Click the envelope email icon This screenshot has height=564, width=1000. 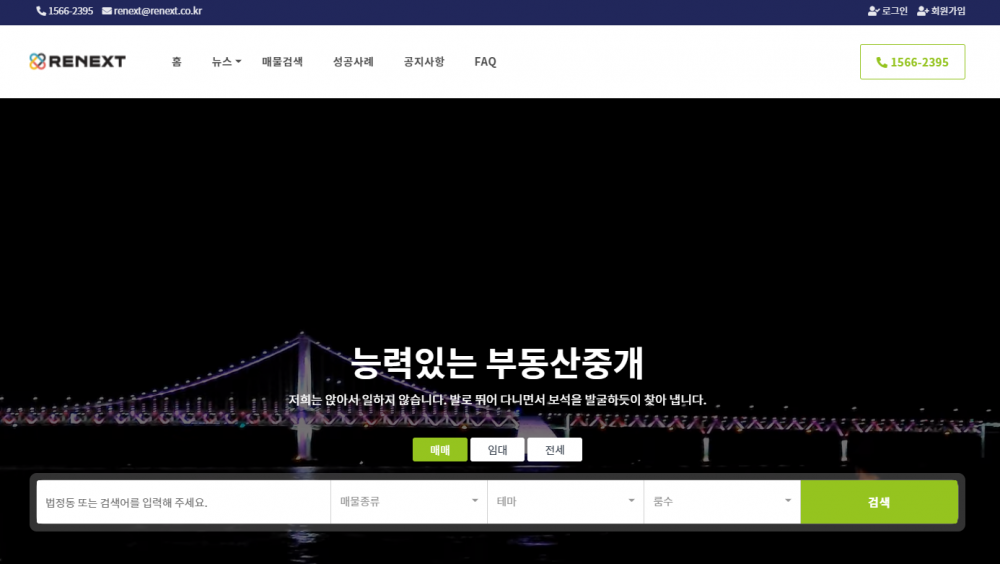click(x=107, y=11)
